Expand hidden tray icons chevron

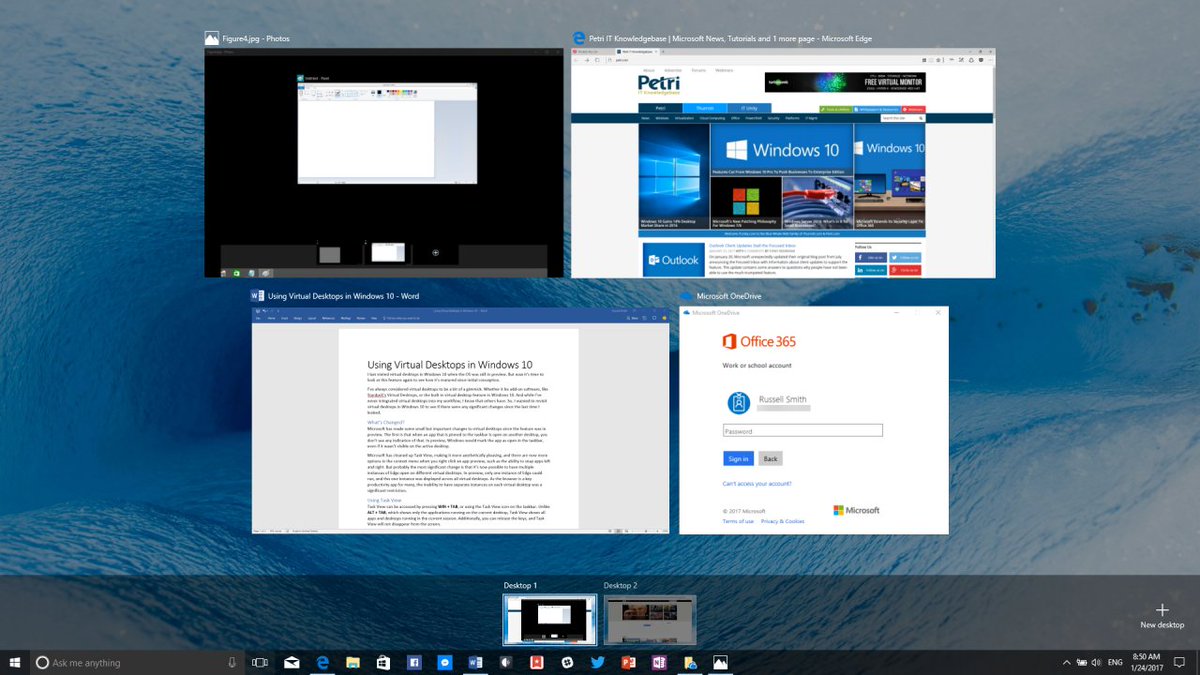click(x=1066, y=662)
